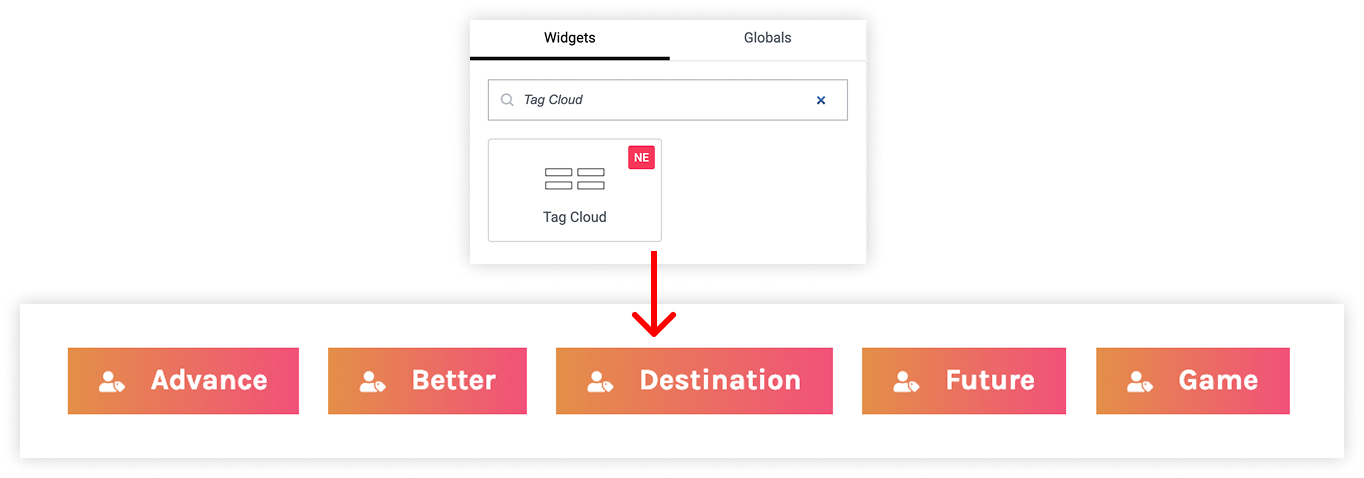Click the search magnifier icon
This screenshot has width=1364, height=478.
tap(507, 100)
